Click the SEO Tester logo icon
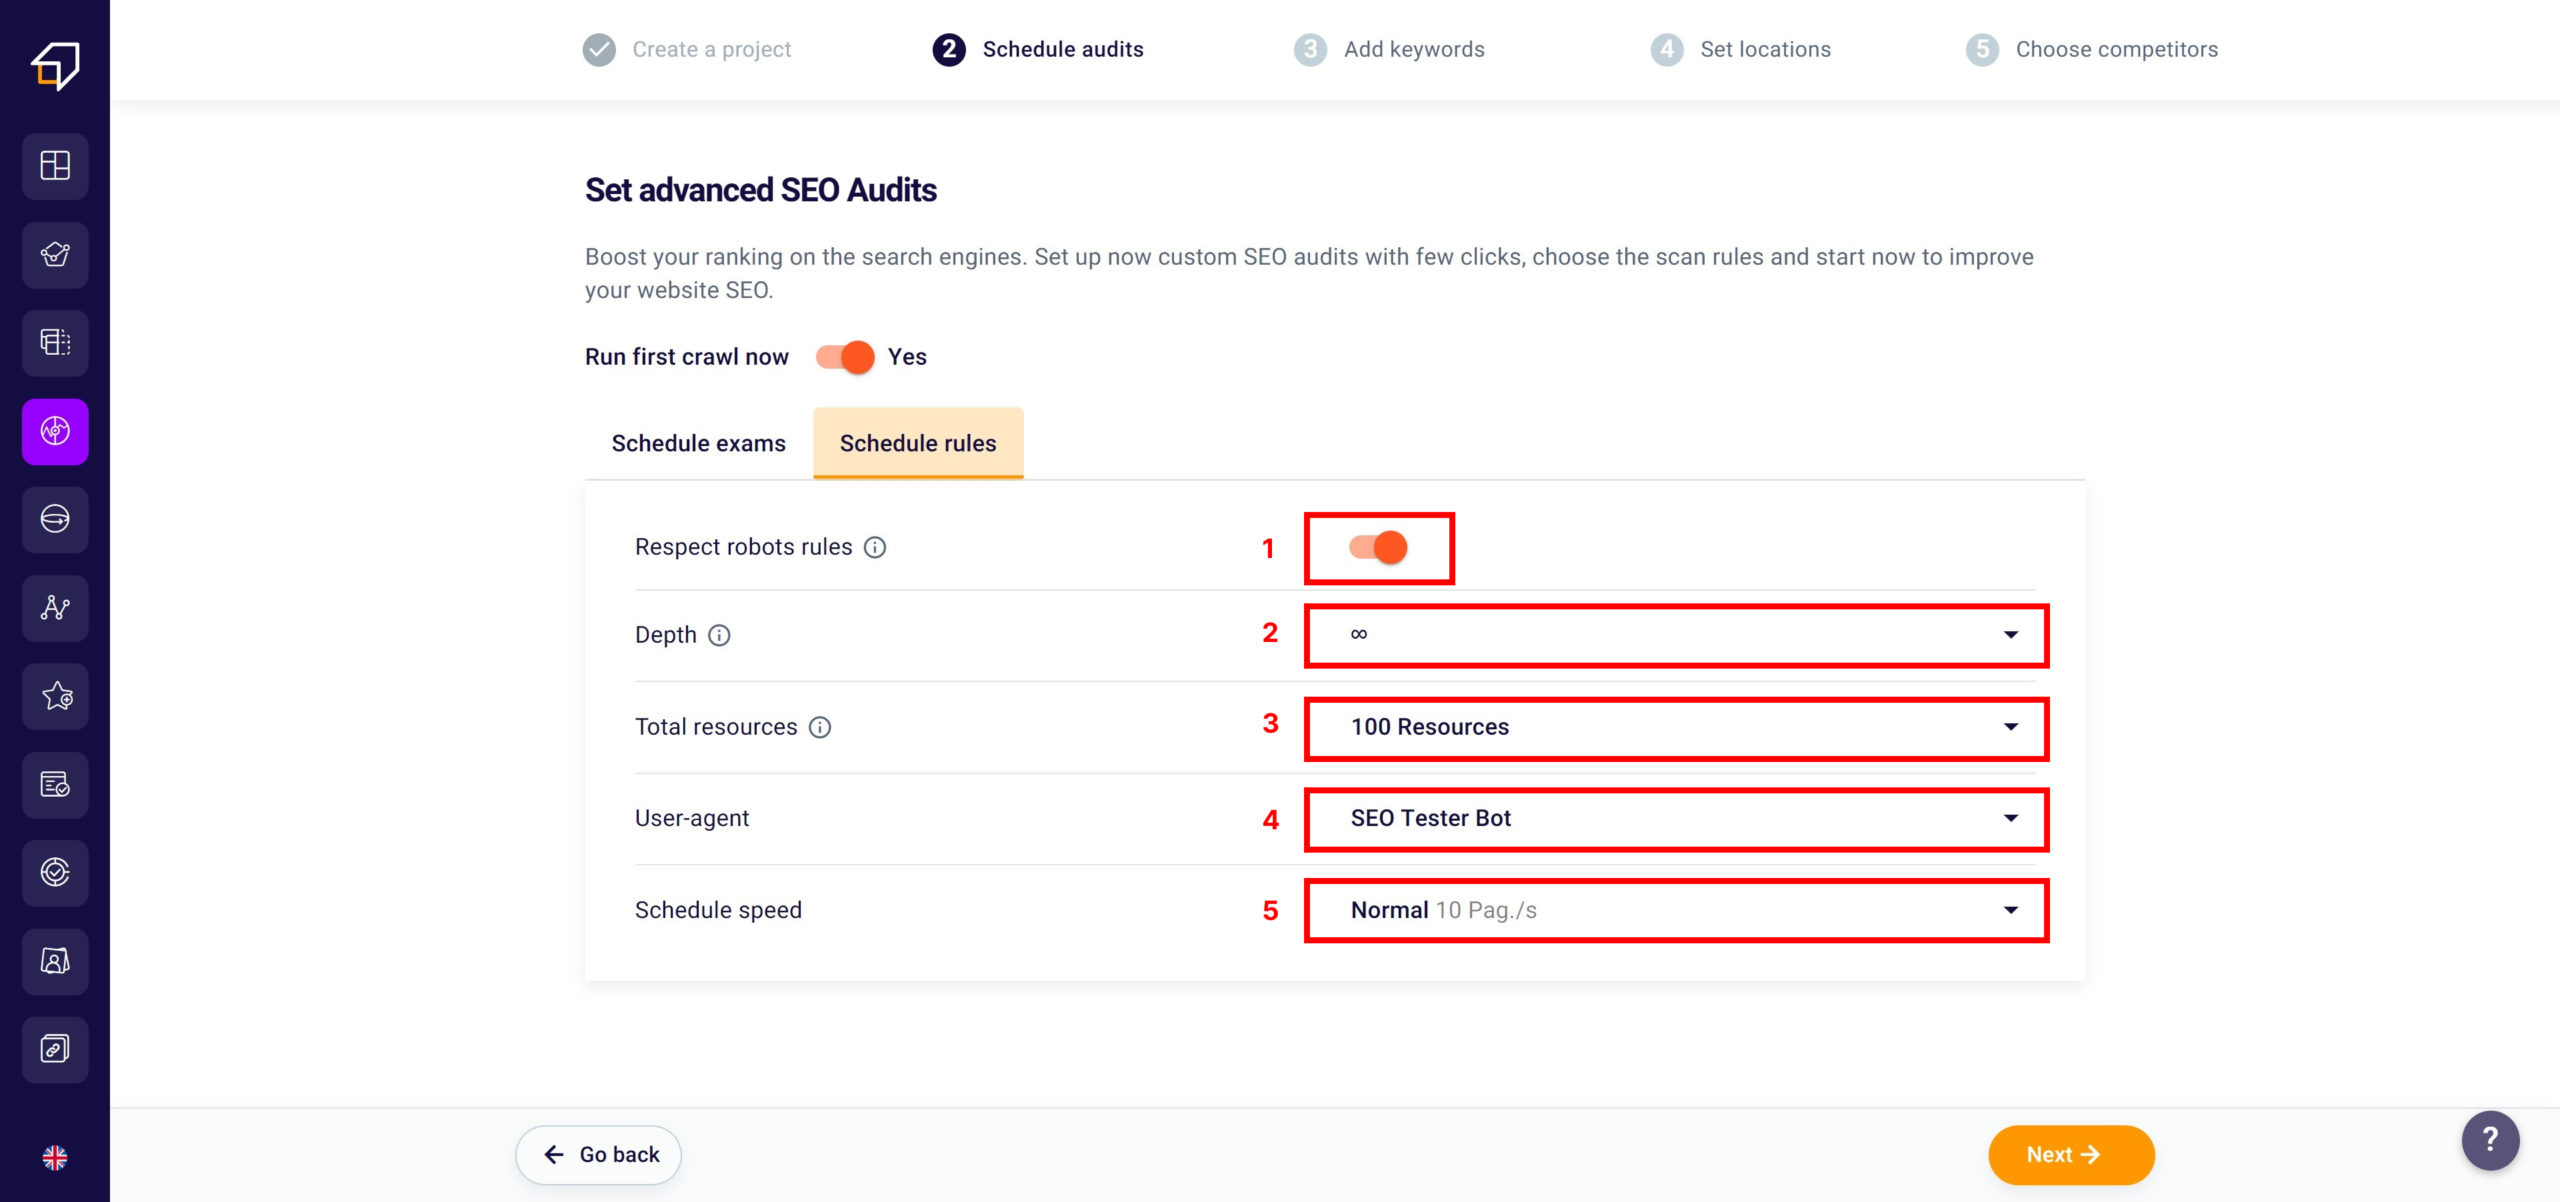2560x1202 pixels. [x=55, y=66]
